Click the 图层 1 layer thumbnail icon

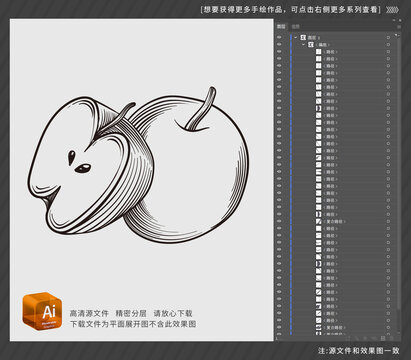point(303,37)
